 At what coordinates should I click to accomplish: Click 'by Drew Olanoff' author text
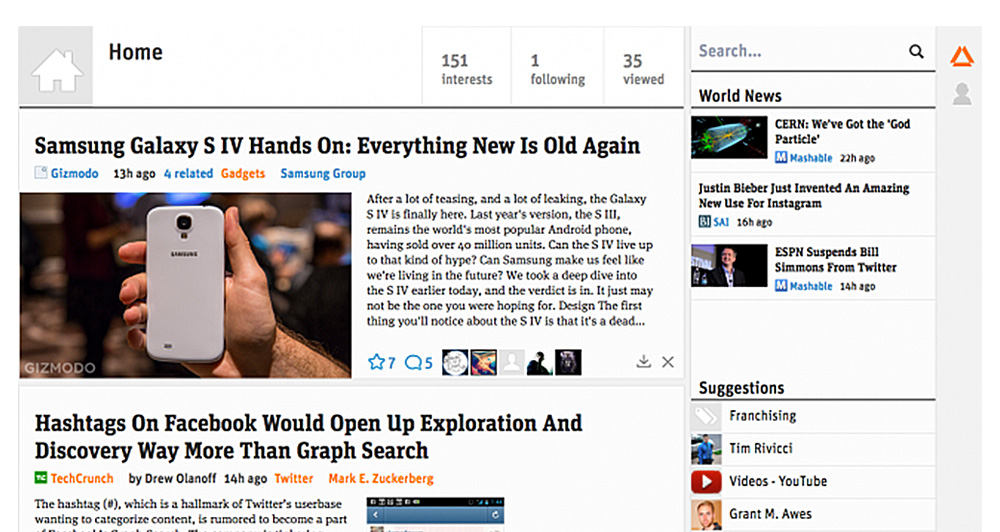172,478
